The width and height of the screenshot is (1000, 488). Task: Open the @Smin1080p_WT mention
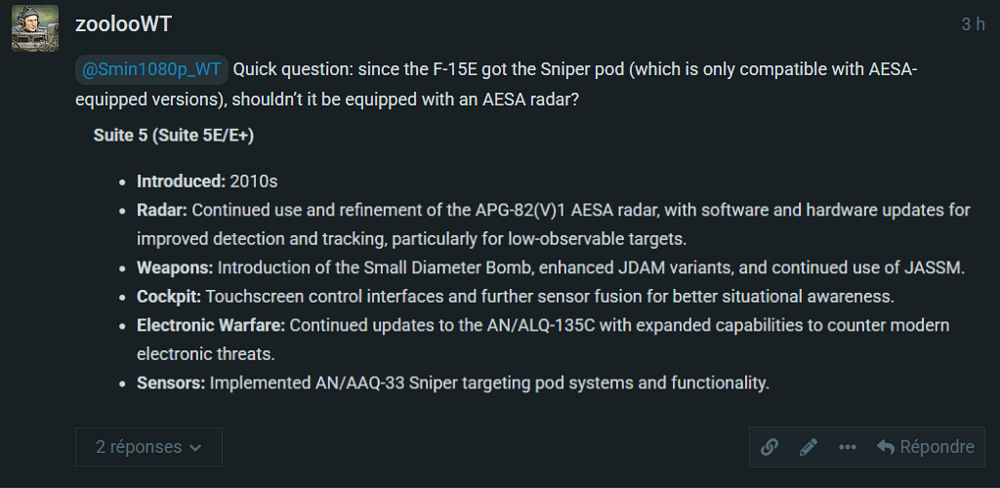152,70
